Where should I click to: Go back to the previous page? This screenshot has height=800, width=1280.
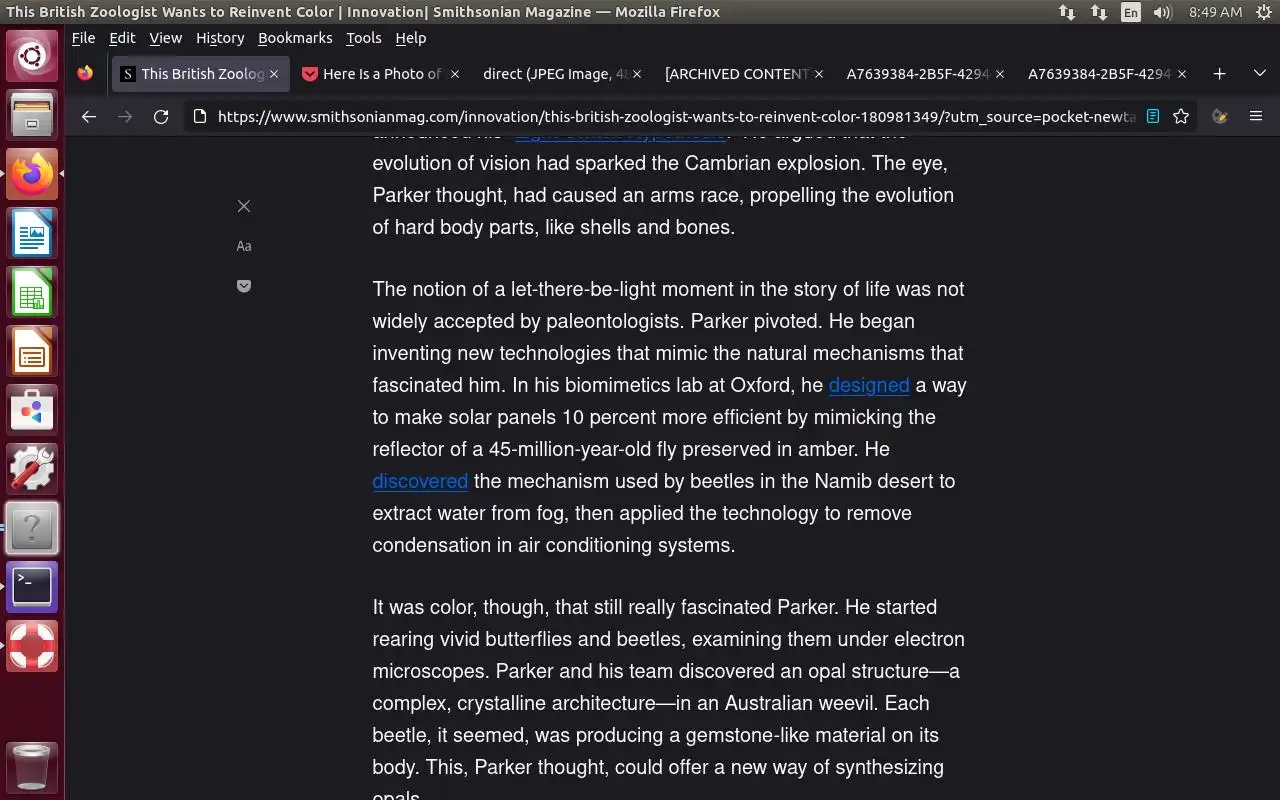point(89,117)
